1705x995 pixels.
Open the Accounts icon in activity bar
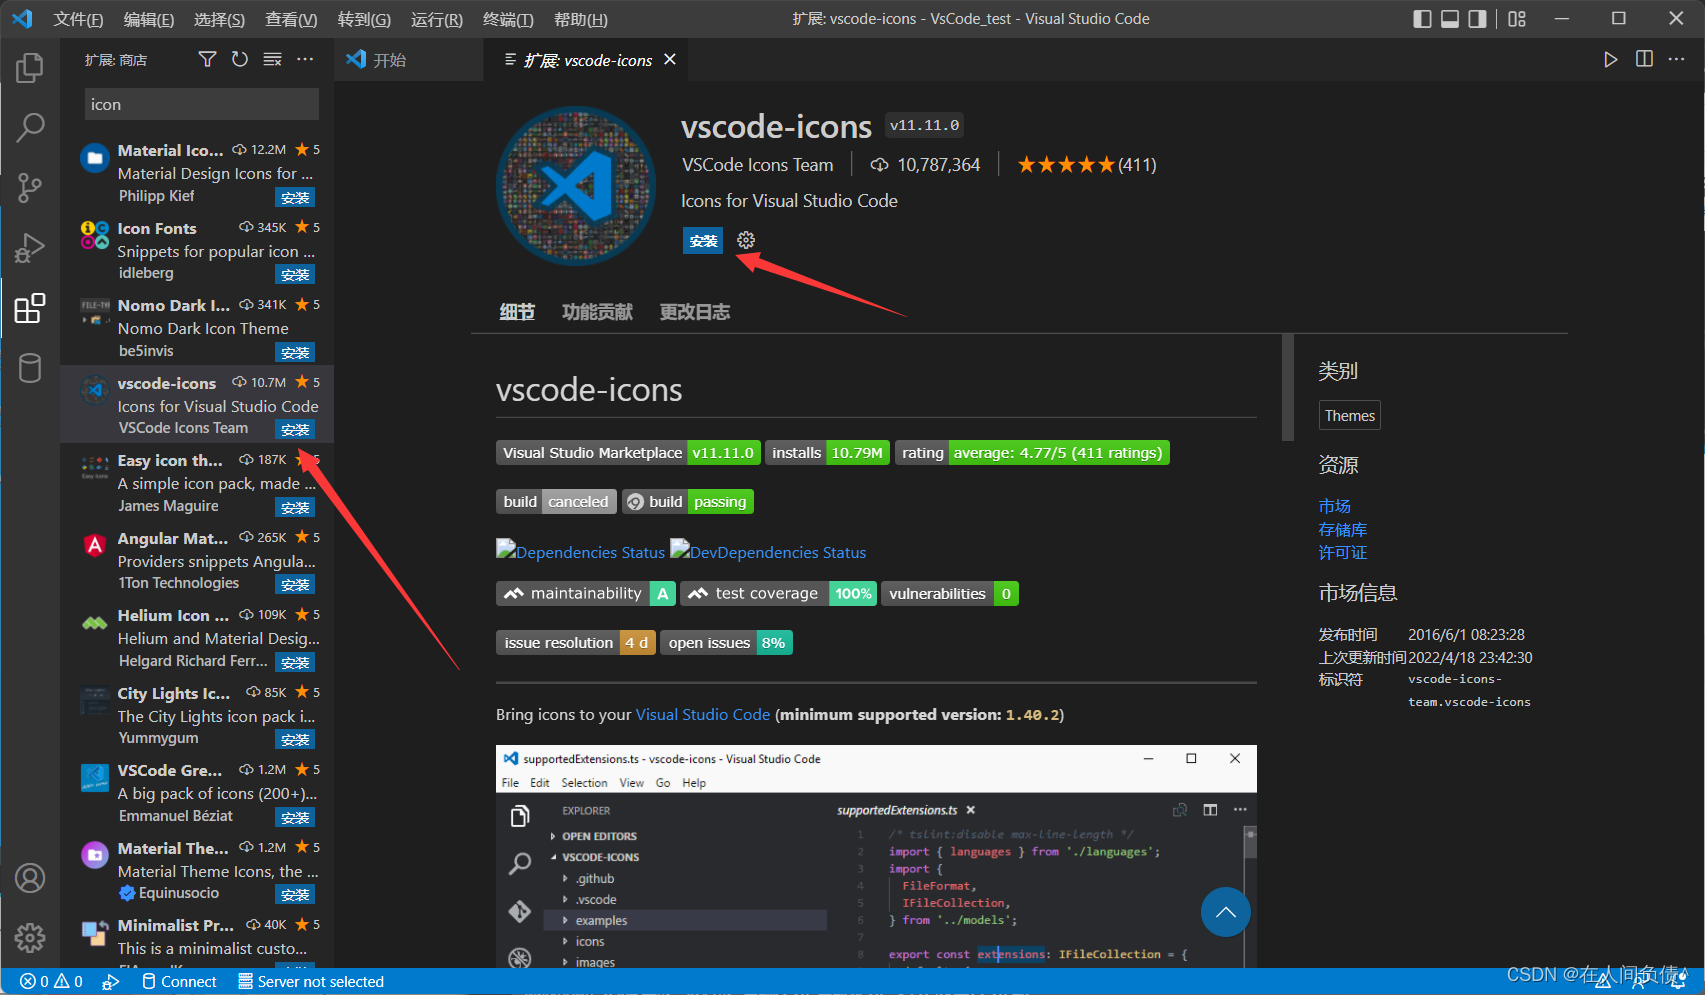click(30, 878)
